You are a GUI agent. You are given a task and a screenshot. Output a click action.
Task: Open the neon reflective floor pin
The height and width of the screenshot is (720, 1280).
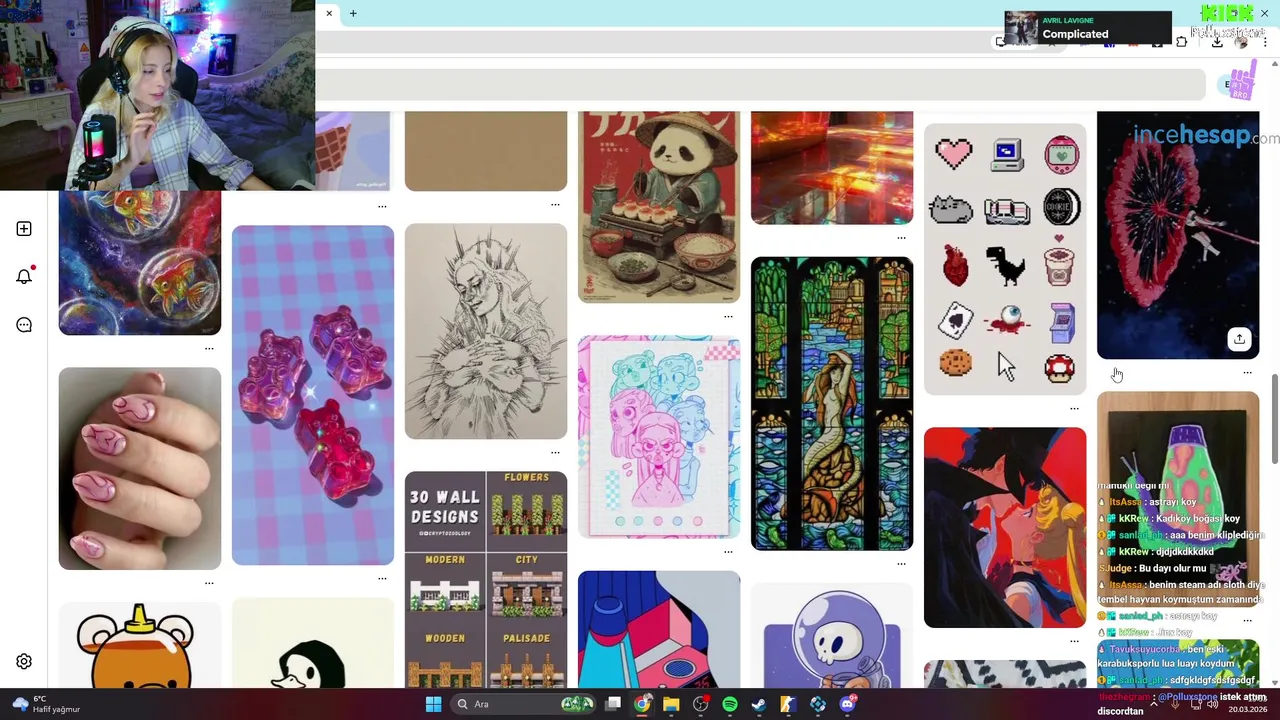[832, 168]
